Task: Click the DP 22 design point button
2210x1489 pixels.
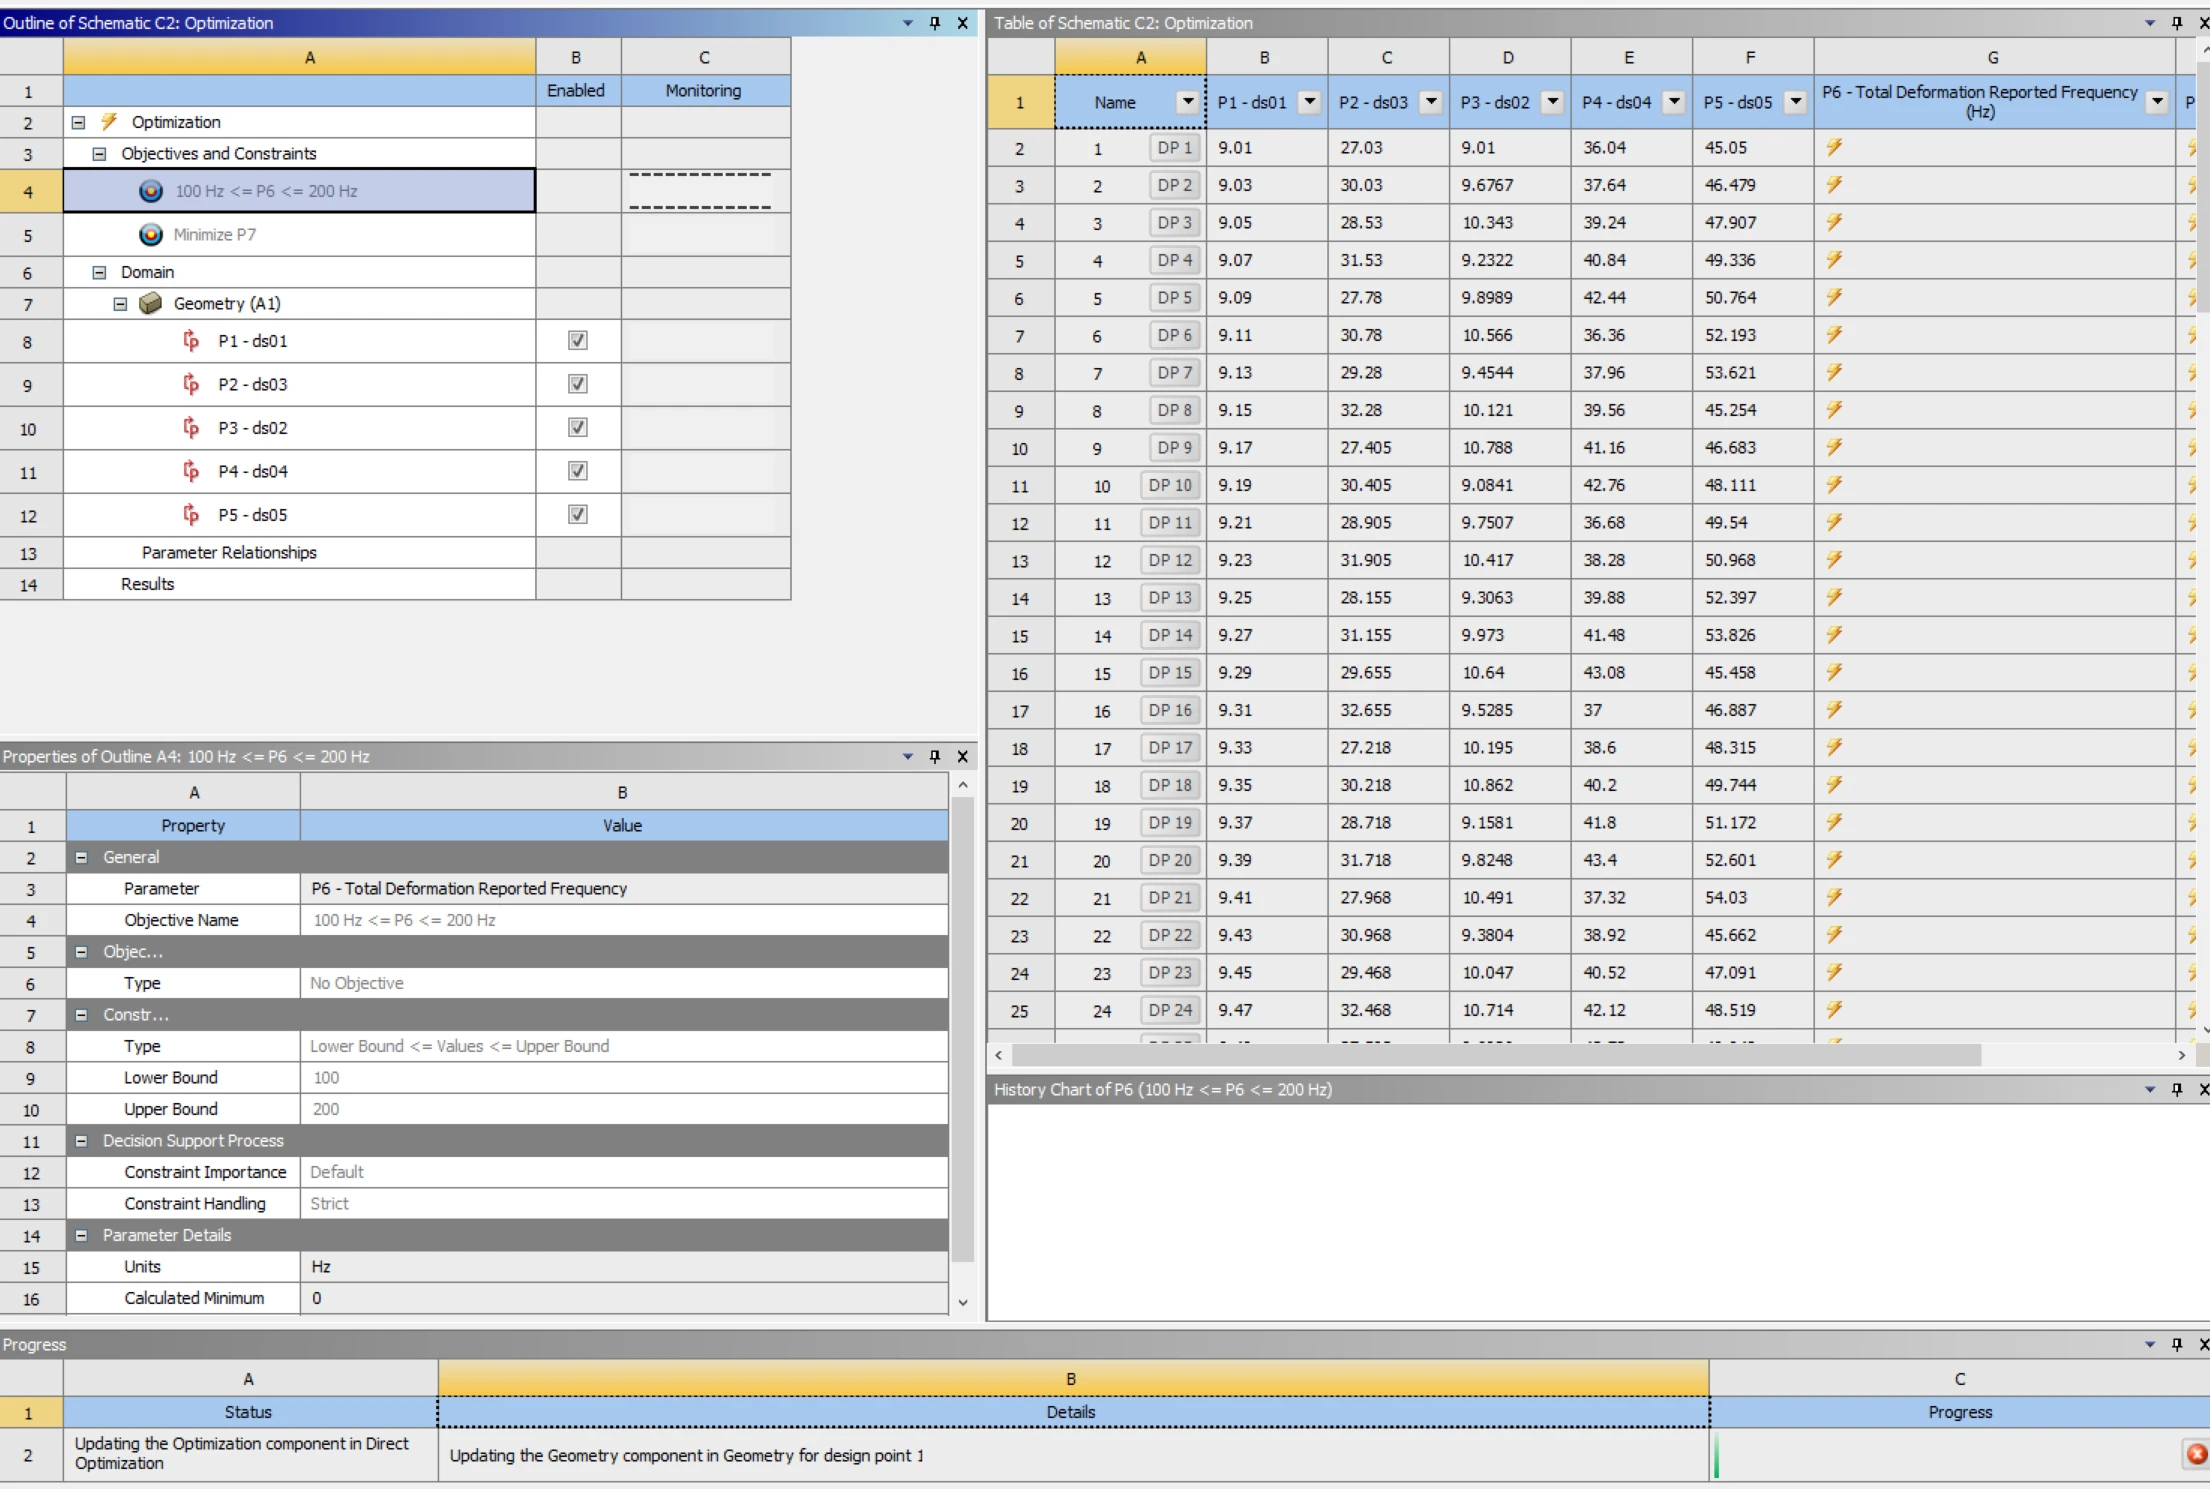Action: (1170, 935)
